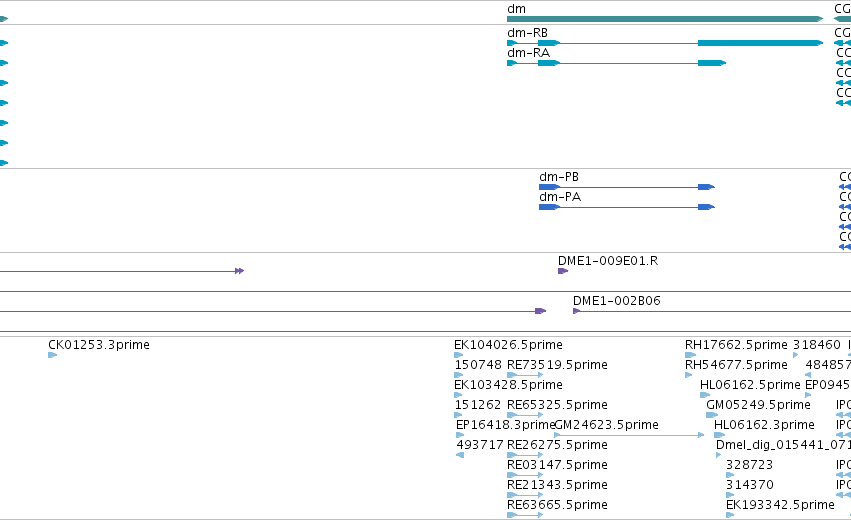Viewport: 851px width, 520px height.
Task: Click the dm gene bar
Action: [665, 19]
